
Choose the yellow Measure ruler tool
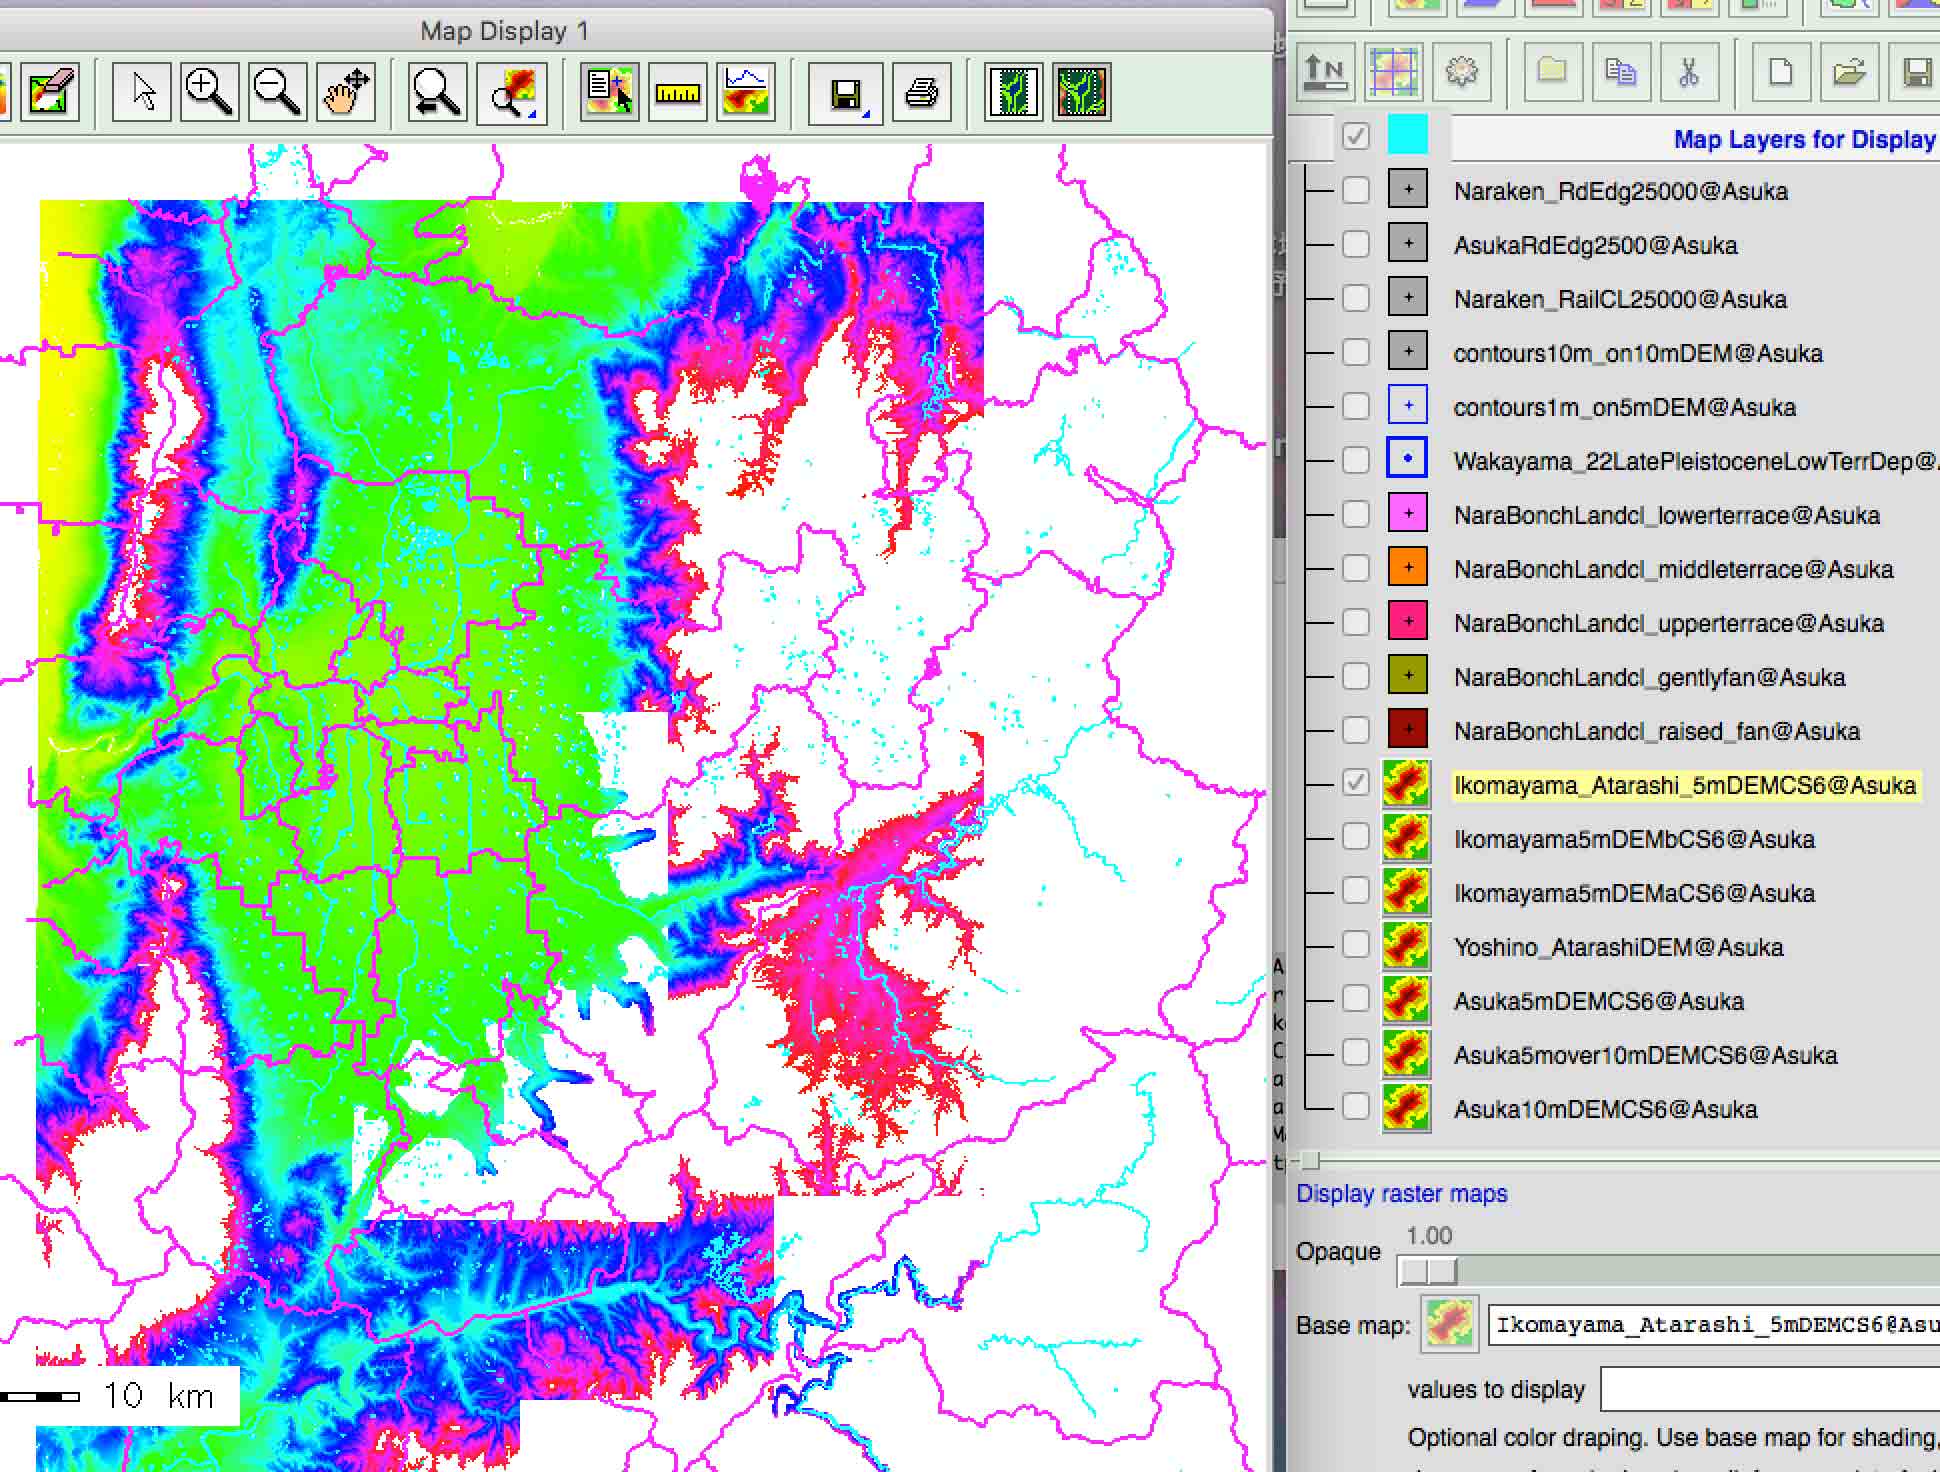pyautogui.click(x=677, y=92)
